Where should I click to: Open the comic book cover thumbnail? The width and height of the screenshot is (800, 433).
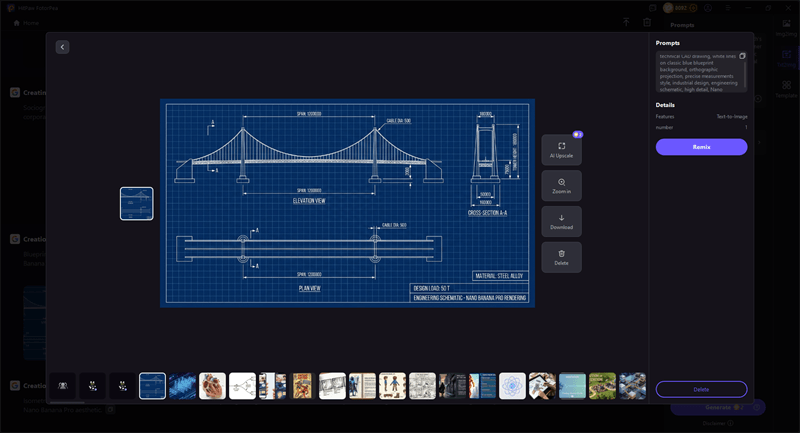(302, 386)
